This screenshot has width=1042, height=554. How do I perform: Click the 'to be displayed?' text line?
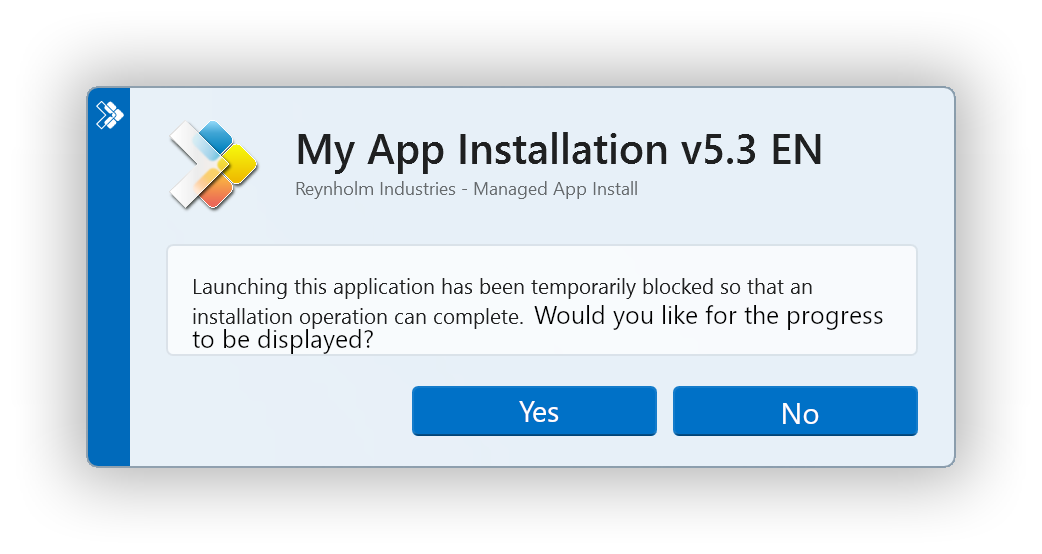[x=283, y=340]
